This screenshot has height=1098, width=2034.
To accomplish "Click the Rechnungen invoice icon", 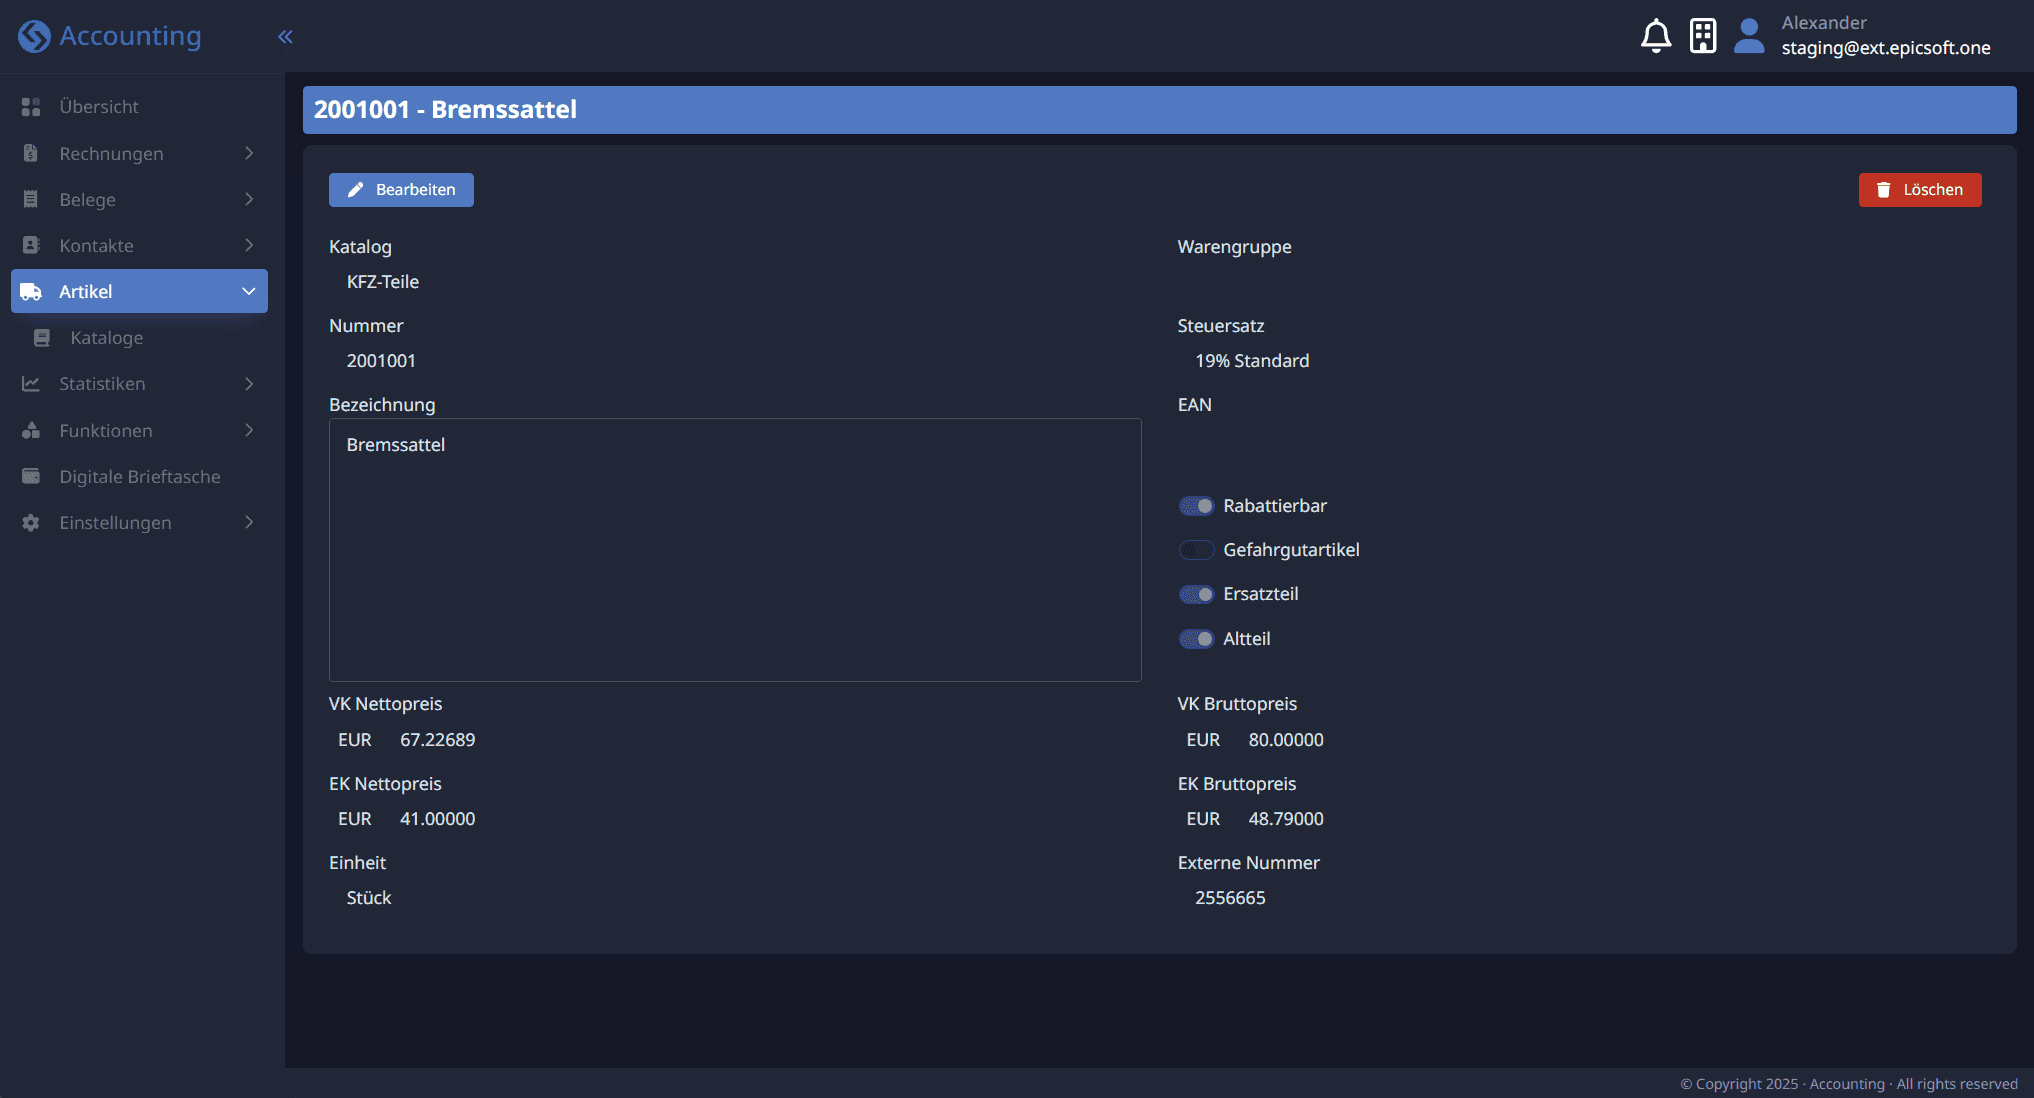I will (x=31, y=153).
